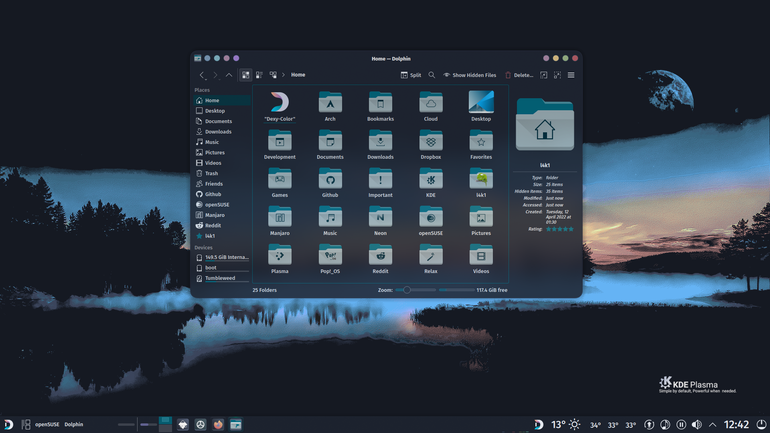Viewport: 770px width, 433px height.
Task: Select the Tumbleweed device
Action: [222, 278]
